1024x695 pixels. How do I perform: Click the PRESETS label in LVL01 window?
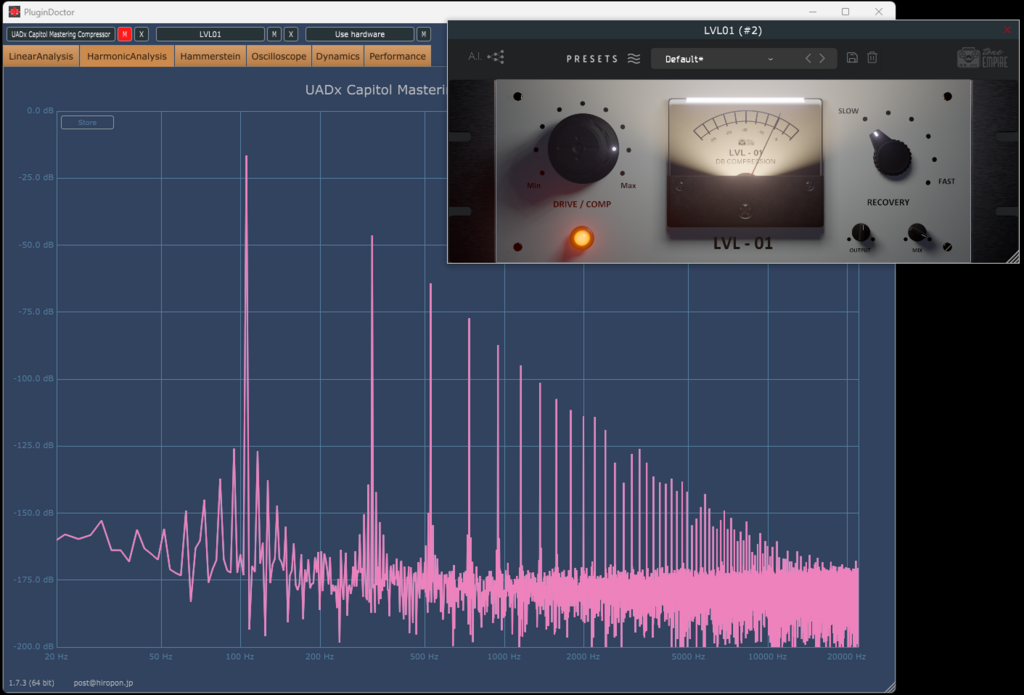click(592, 59)
